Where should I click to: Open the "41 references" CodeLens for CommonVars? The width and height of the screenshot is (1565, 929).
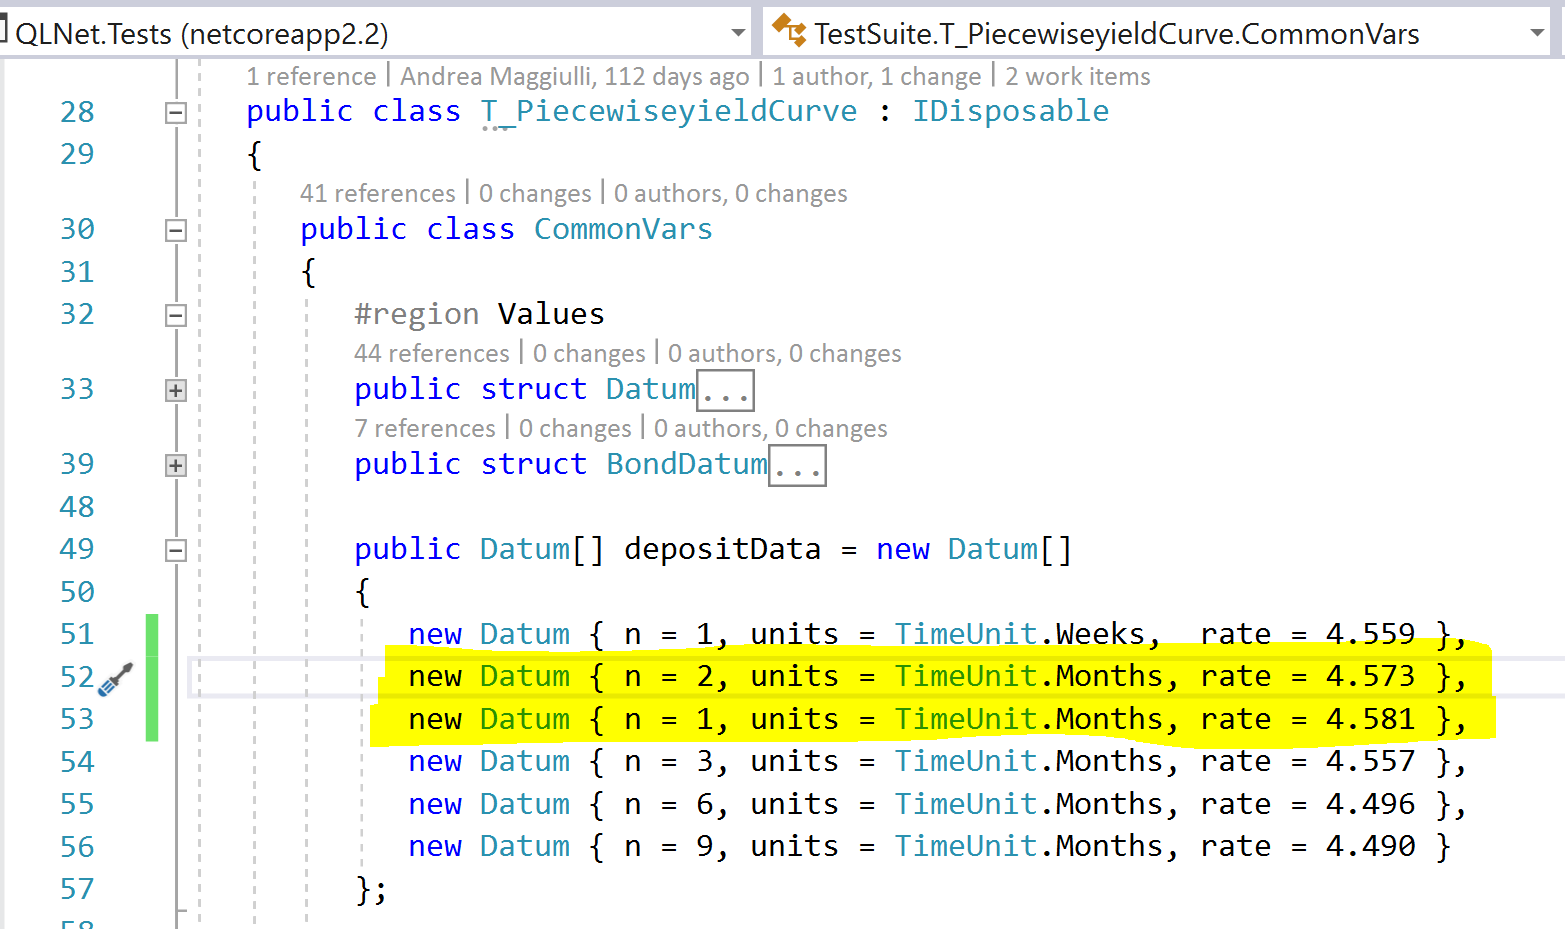(378, 193)
